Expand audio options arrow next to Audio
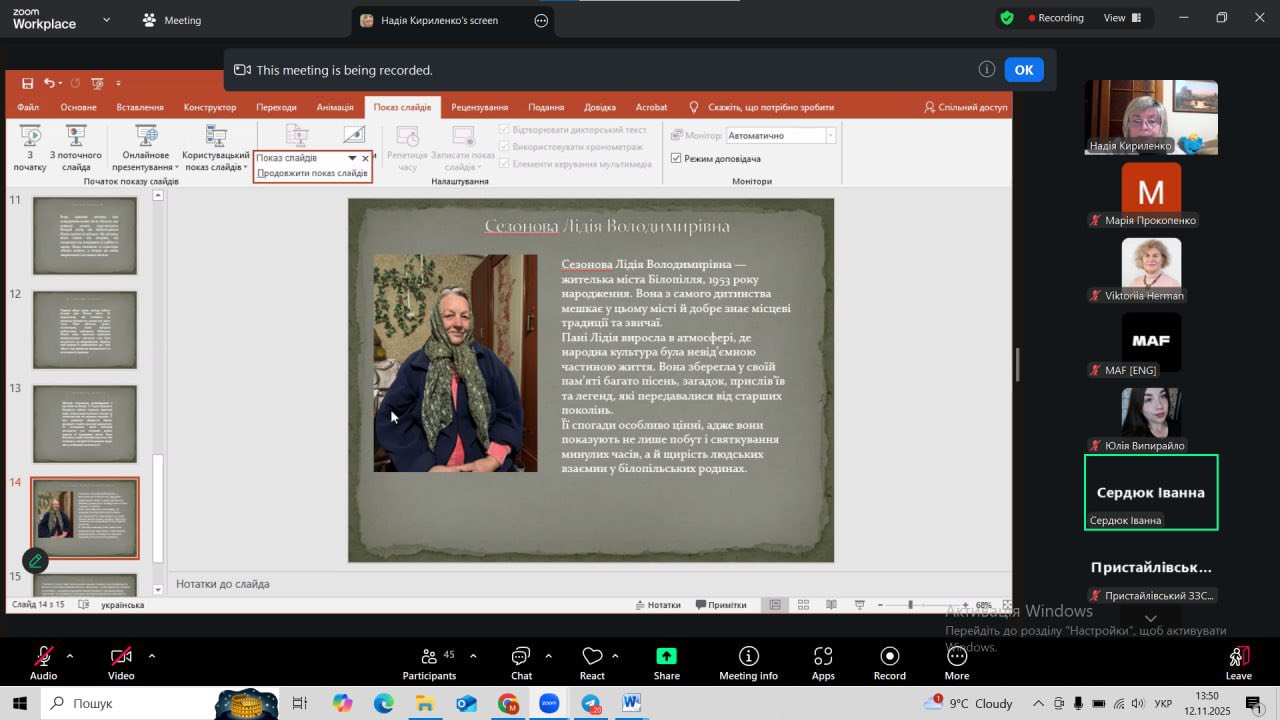The image size is (1280, 720). pyautogui.click(x=70, y=656)
